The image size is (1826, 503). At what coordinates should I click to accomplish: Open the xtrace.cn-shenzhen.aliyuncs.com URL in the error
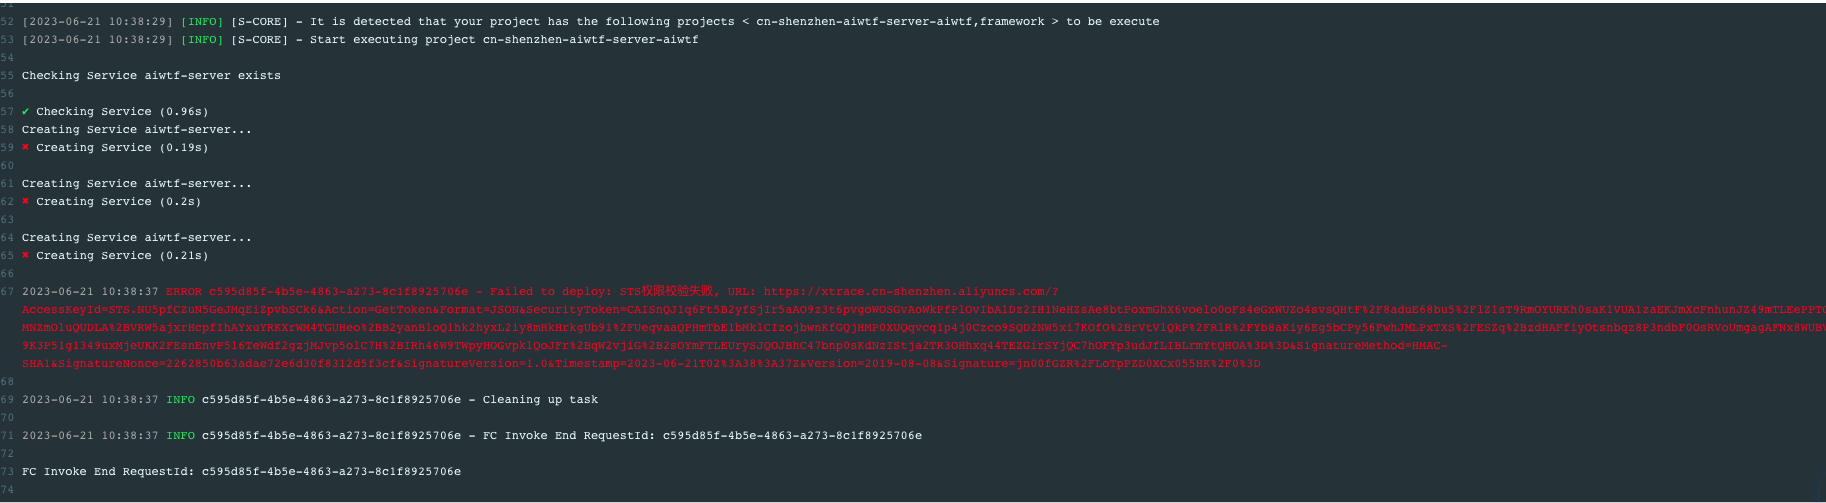point(911,292)
